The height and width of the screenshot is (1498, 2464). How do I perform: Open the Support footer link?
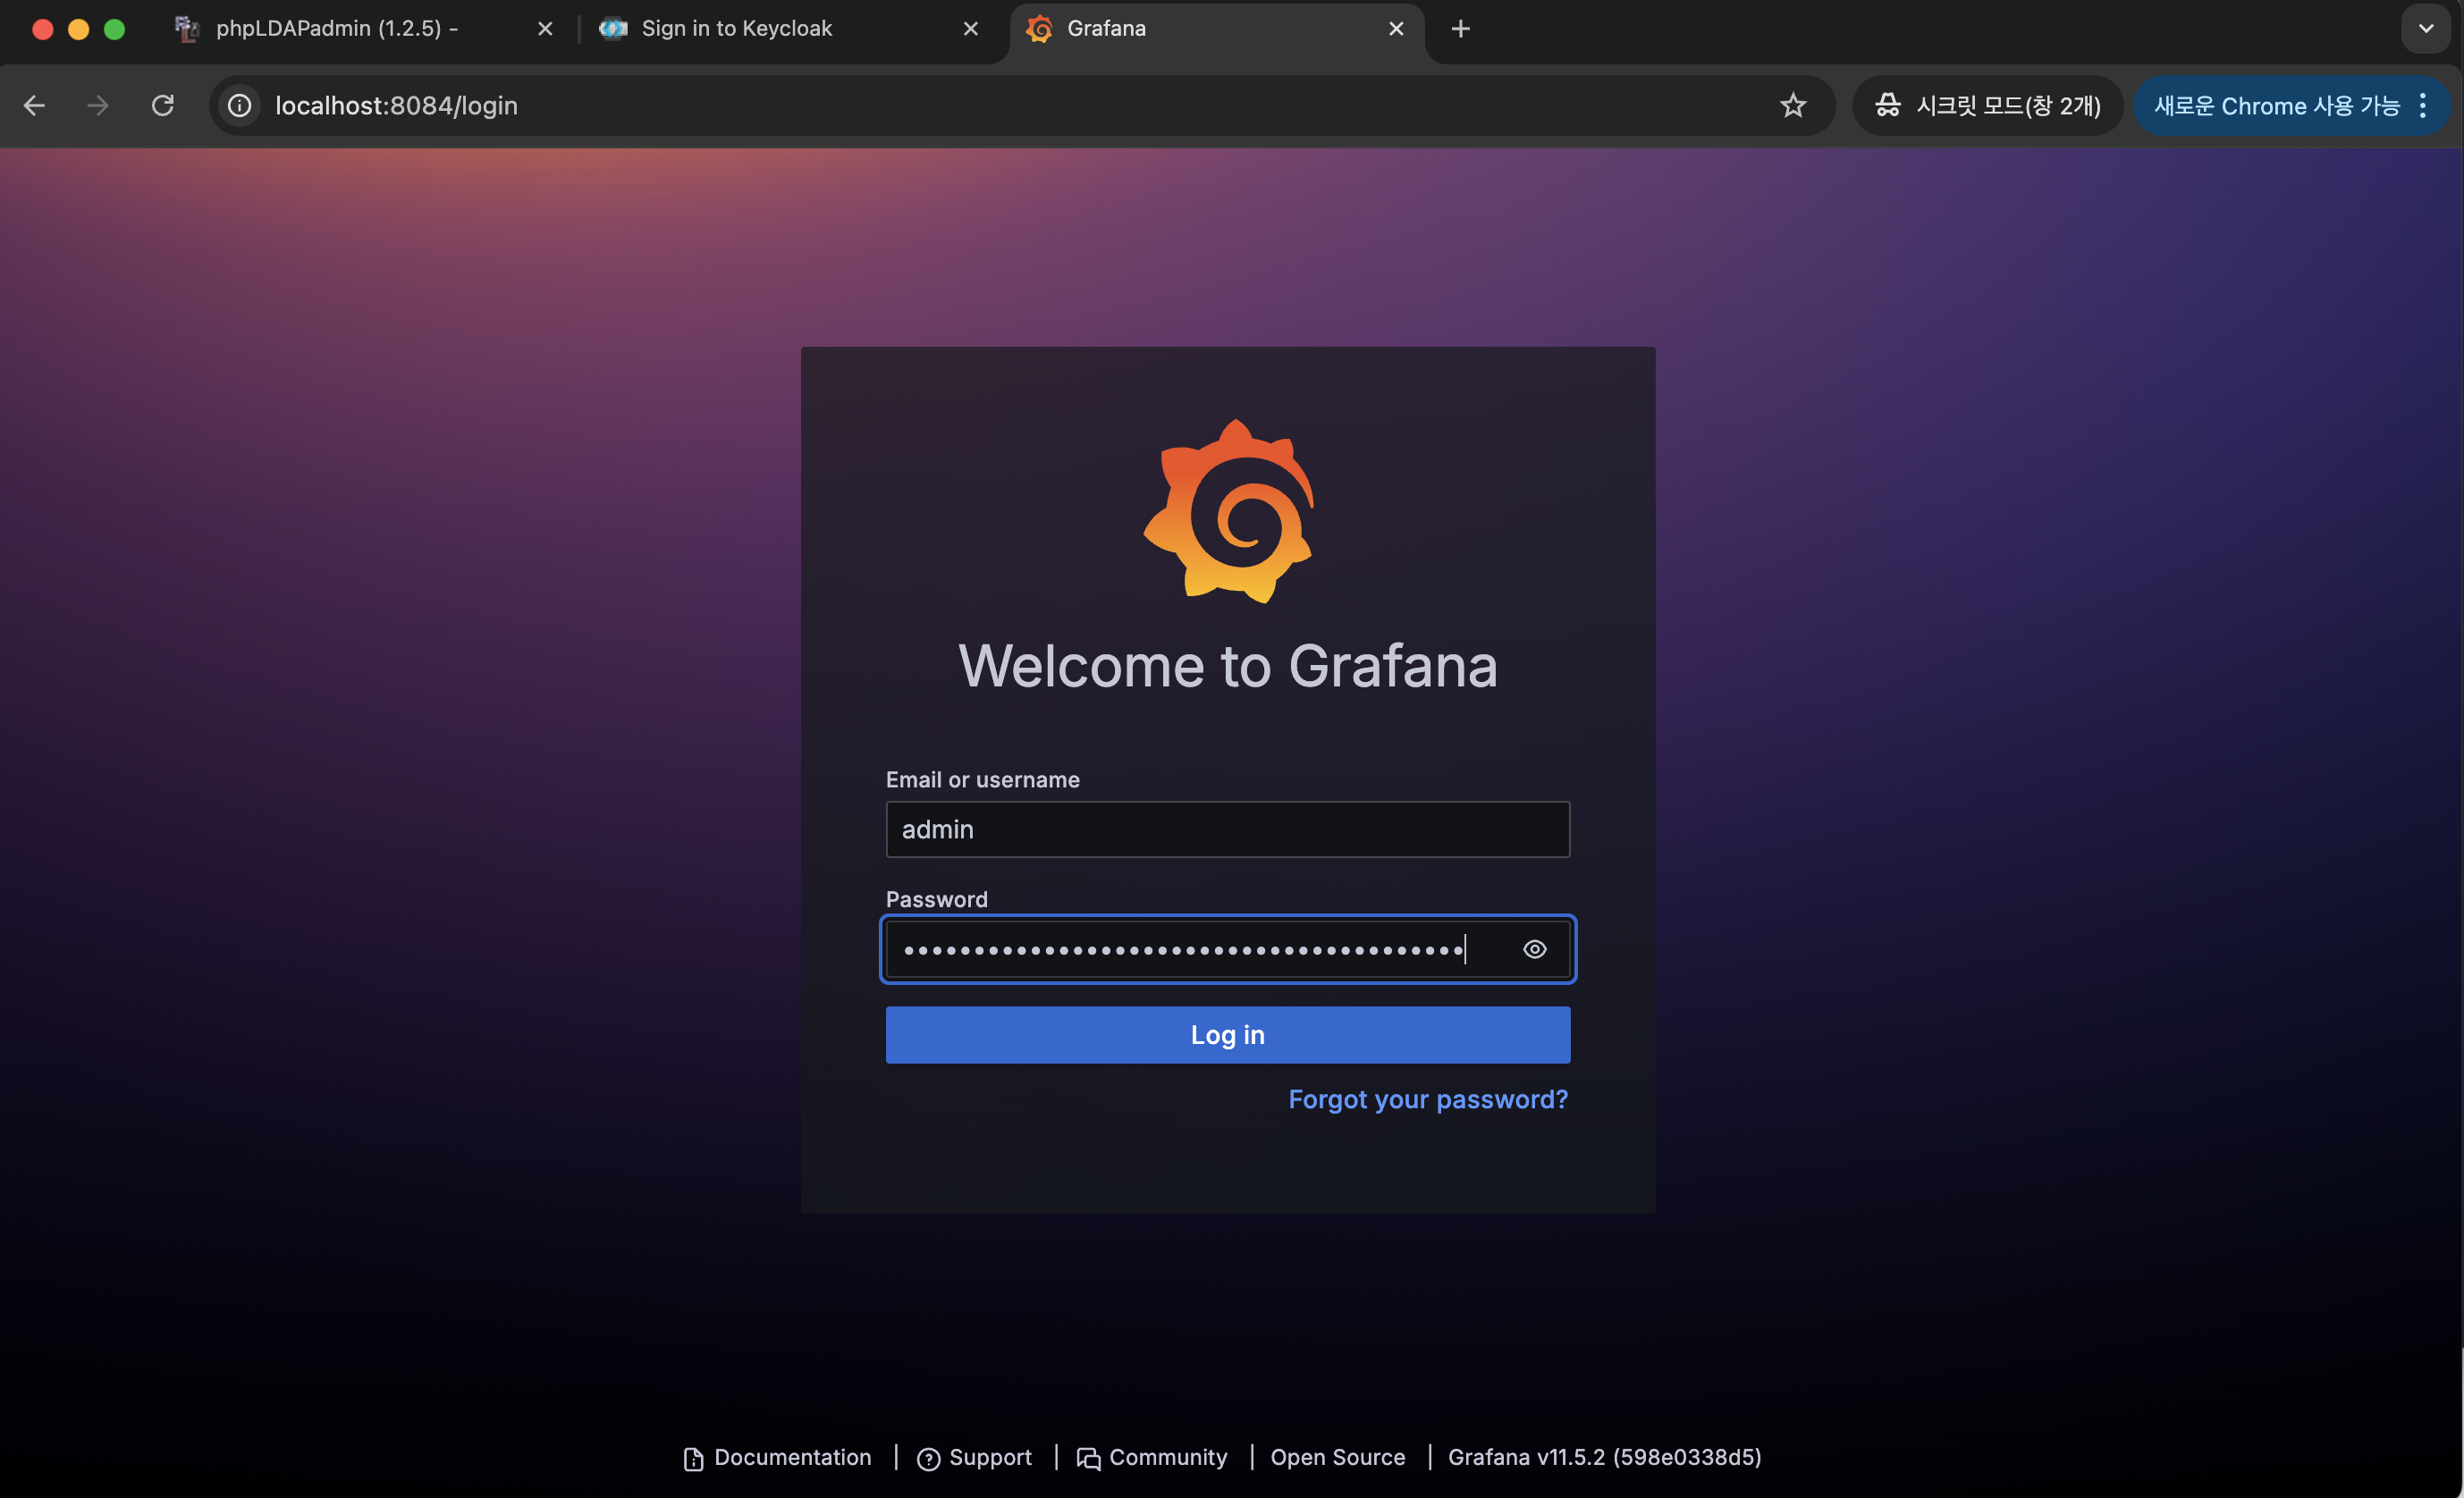click(x=974, y=1457)
